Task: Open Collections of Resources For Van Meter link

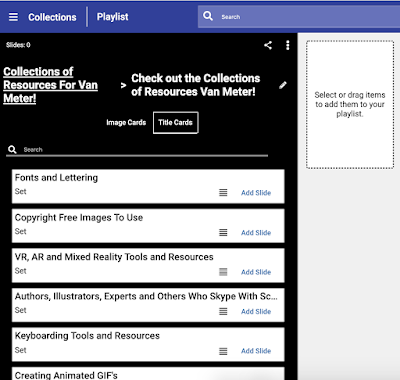Action: (50, 85)
